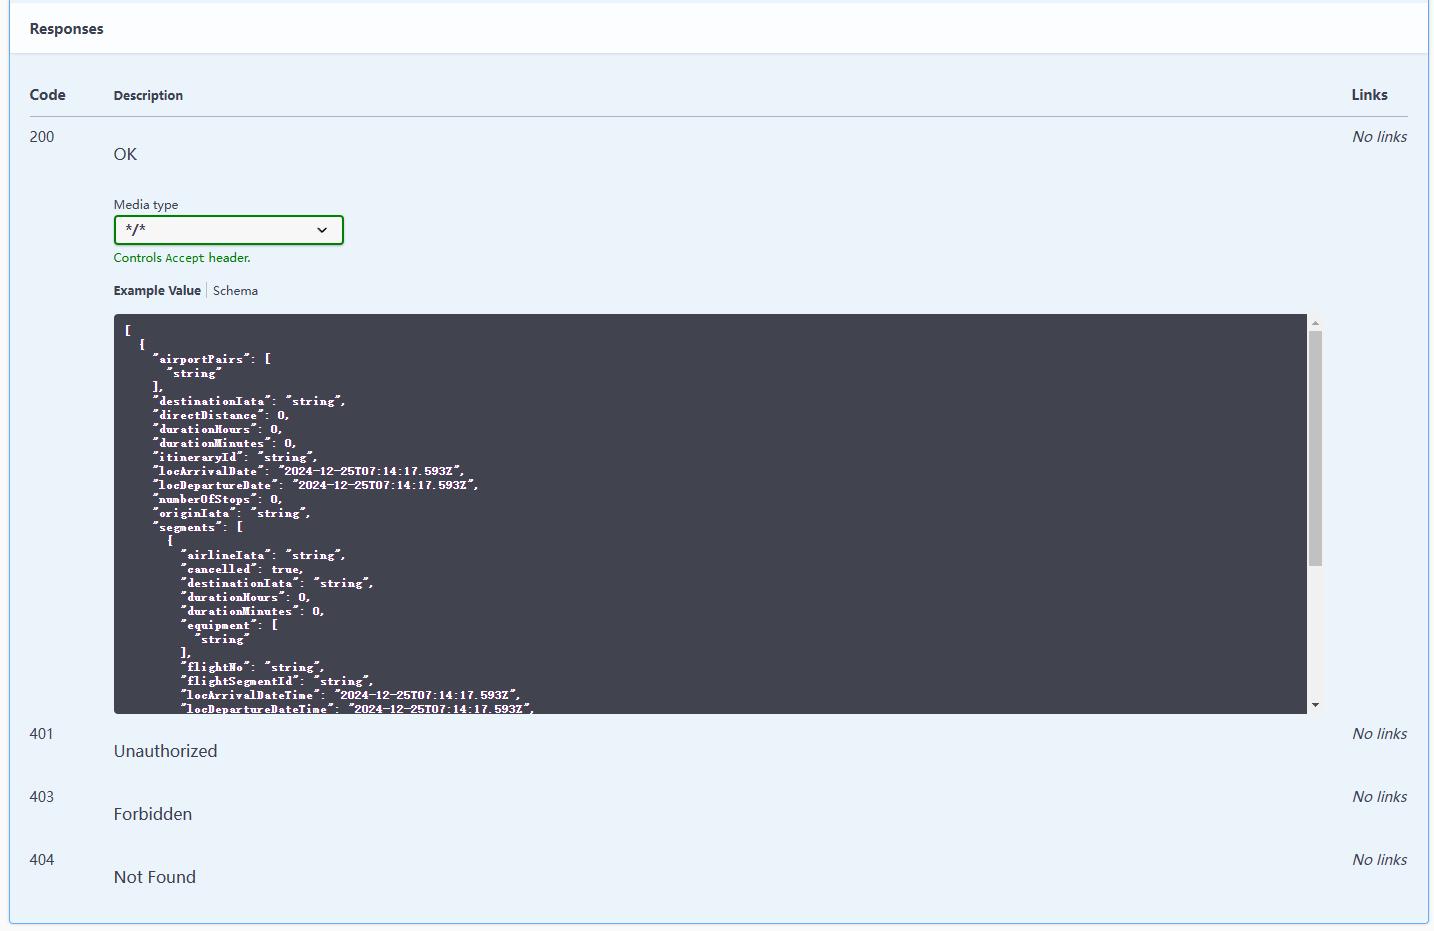
Task: Open the Media type dropdown
Action: tap(228, 230)
